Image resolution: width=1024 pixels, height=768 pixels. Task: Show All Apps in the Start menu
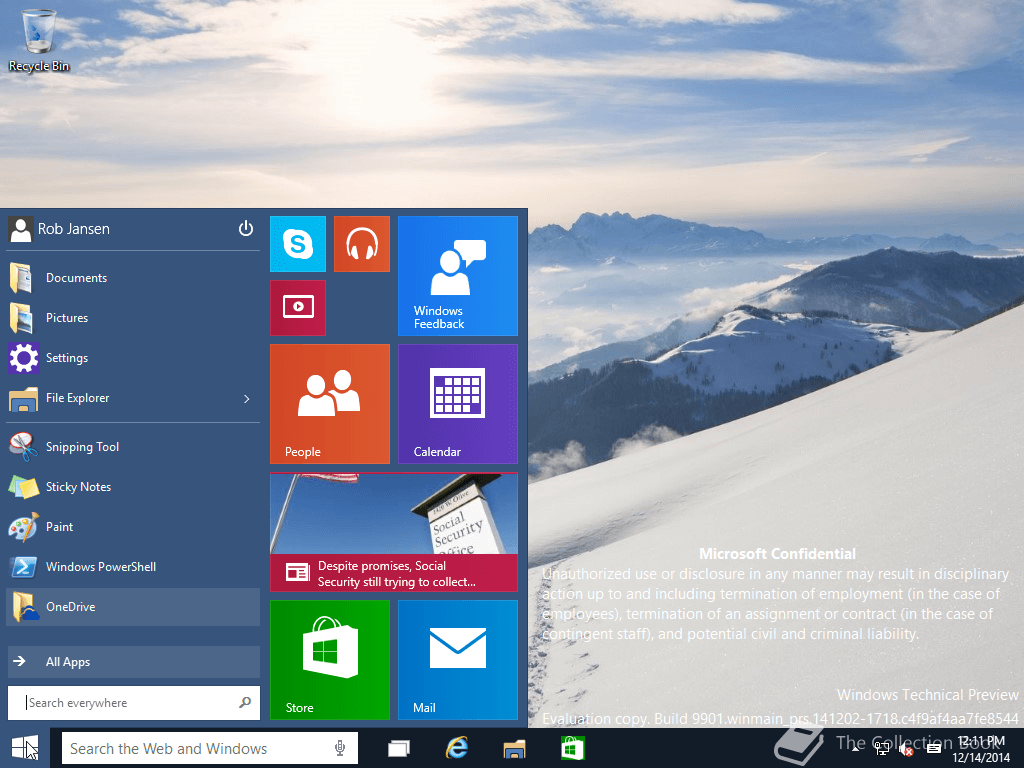133,662
